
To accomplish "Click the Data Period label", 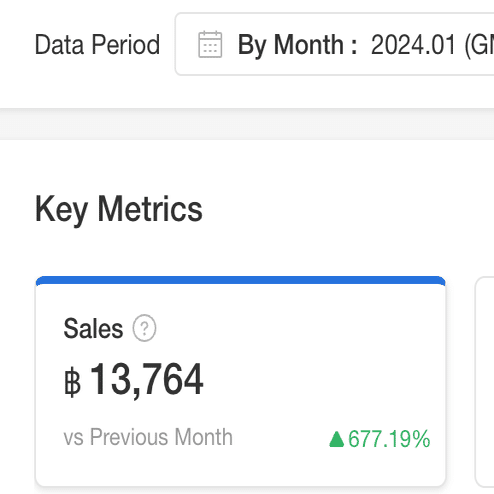I will [97, 44].
